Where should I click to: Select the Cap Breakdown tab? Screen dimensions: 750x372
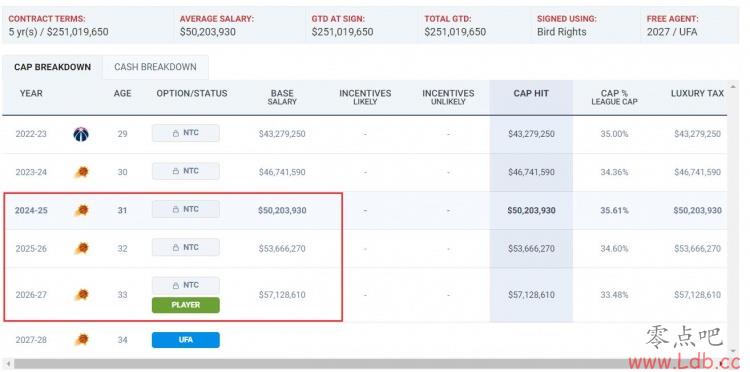click(x=52, y=67)
